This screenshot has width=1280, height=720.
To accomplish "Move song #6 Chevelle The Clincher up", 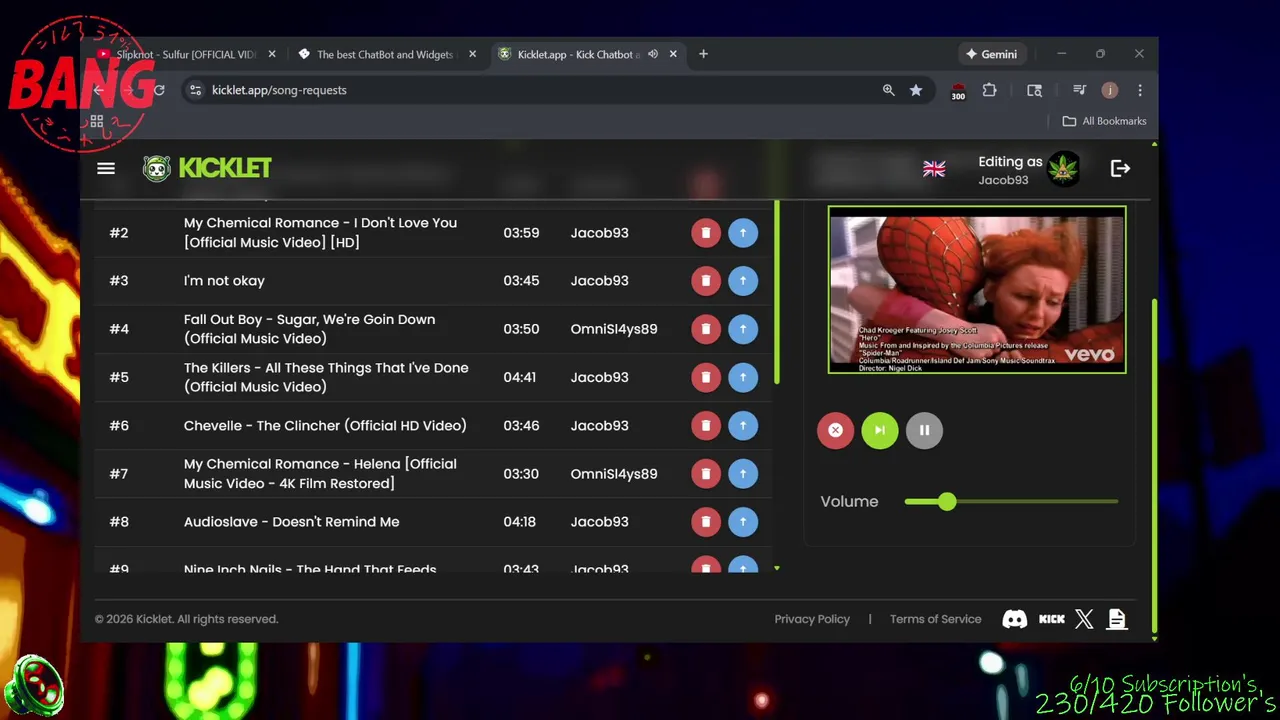I will [743, 425].
